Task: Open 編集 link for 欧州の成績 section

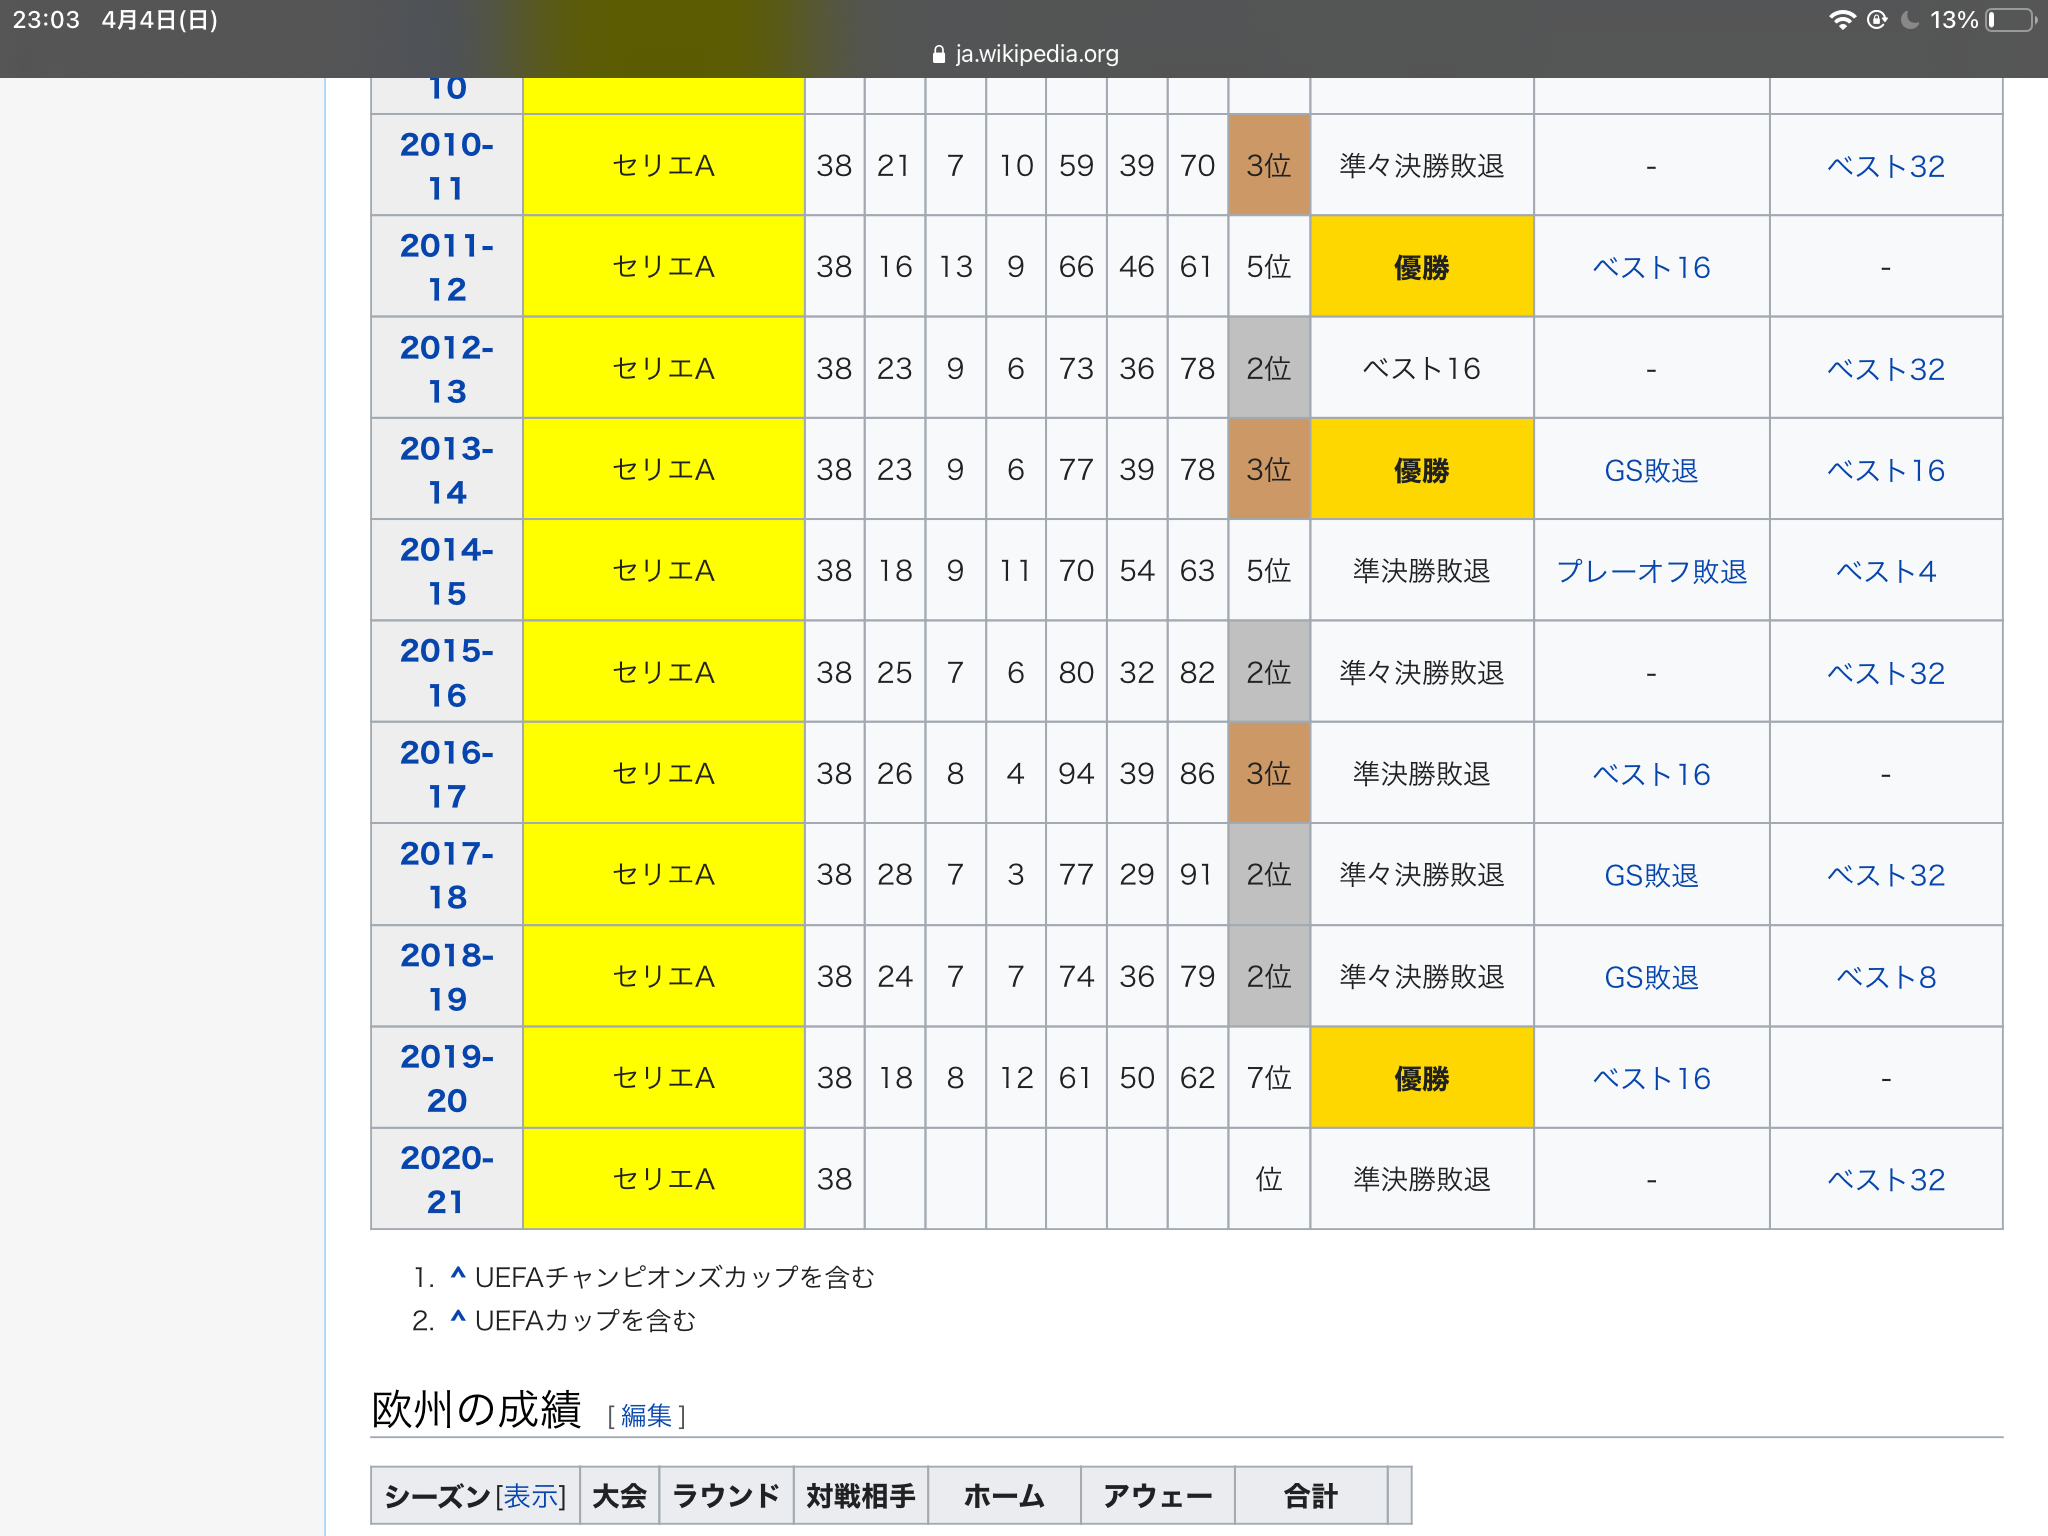Action: (x=646, y=1415)
